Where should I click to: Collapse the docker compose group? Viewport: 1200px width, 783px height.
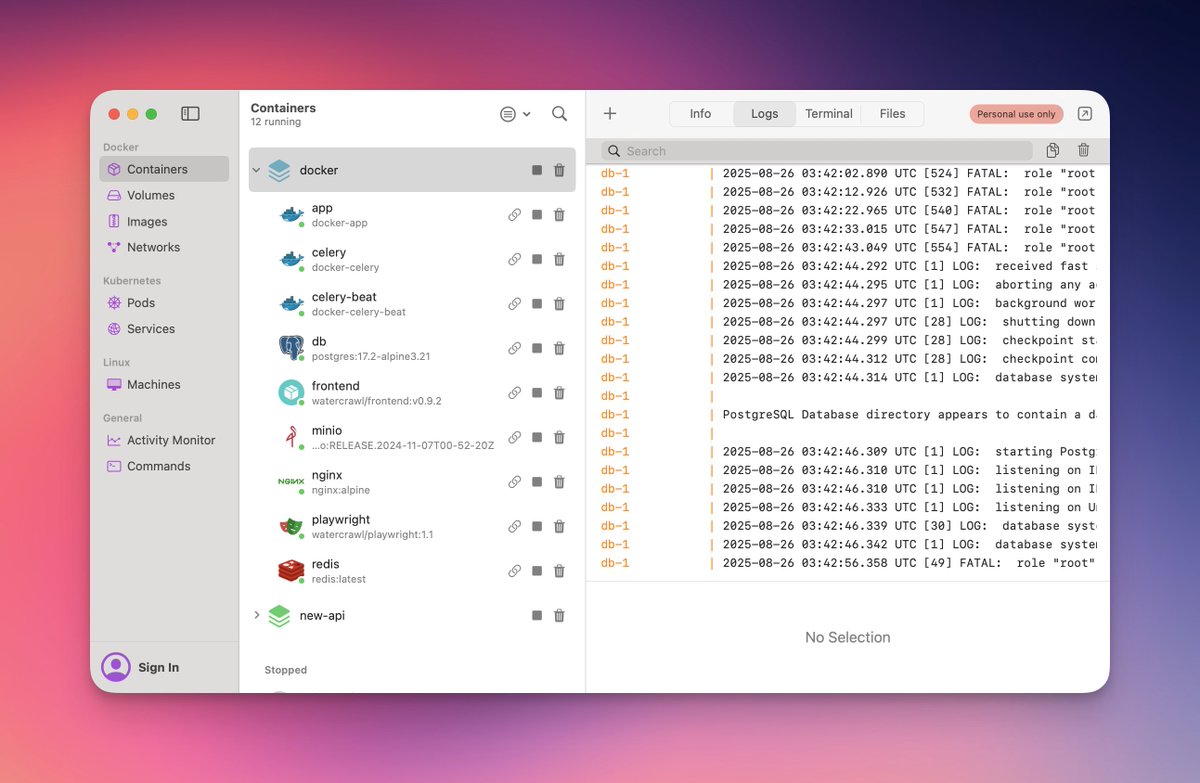click(x=256, y=170)
